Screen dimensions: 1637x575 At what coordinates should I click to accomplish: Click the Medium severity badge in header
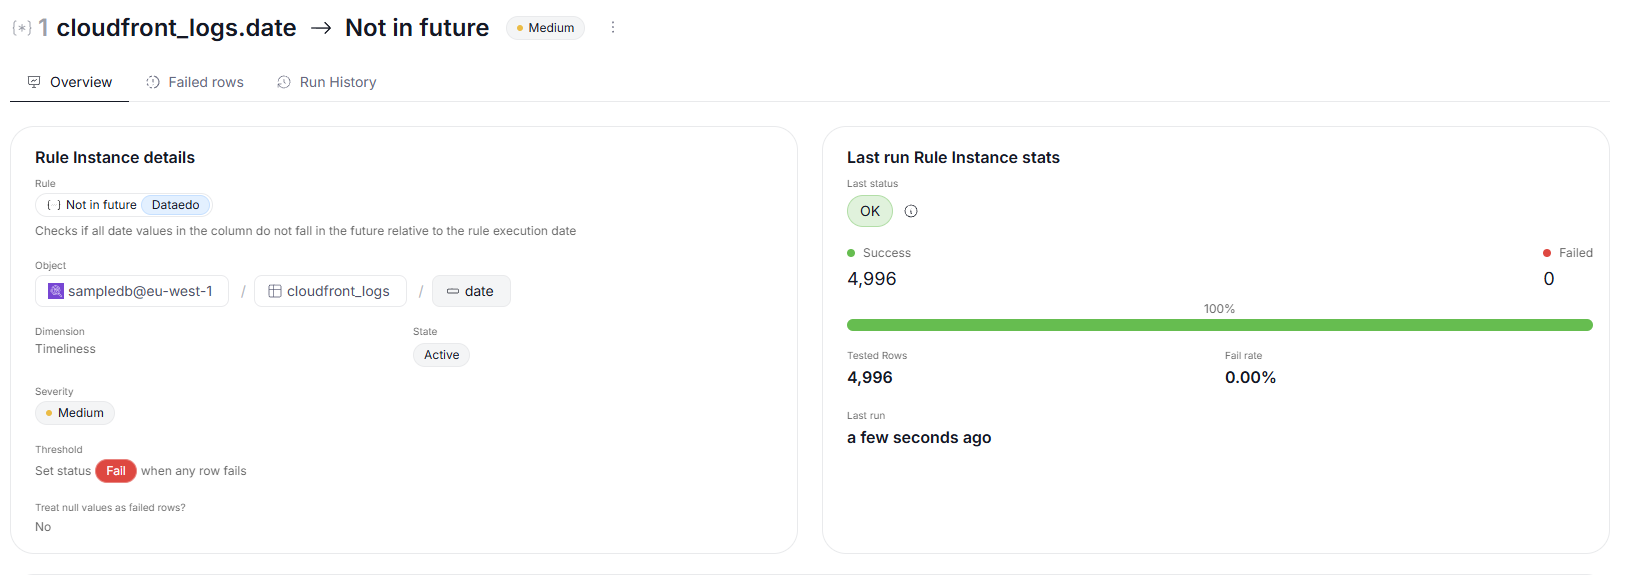(545, 28)
